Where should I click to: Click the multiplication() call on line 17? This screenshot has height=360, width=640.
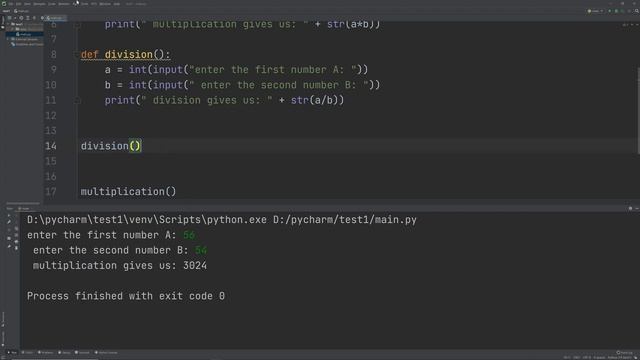pos(128,192)
